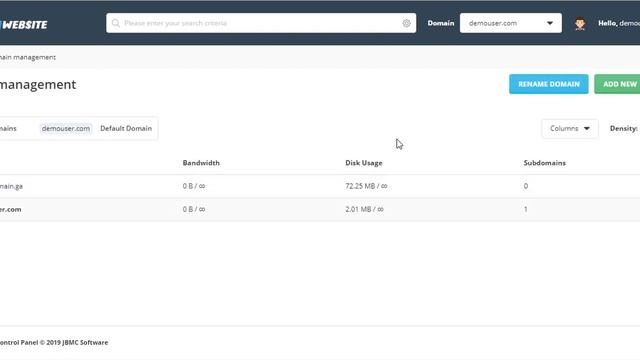Image resolution: width=640 pixels, height=360 pixels.
Task: Click the JBMC Software copyright text
Action: (54, 342)
